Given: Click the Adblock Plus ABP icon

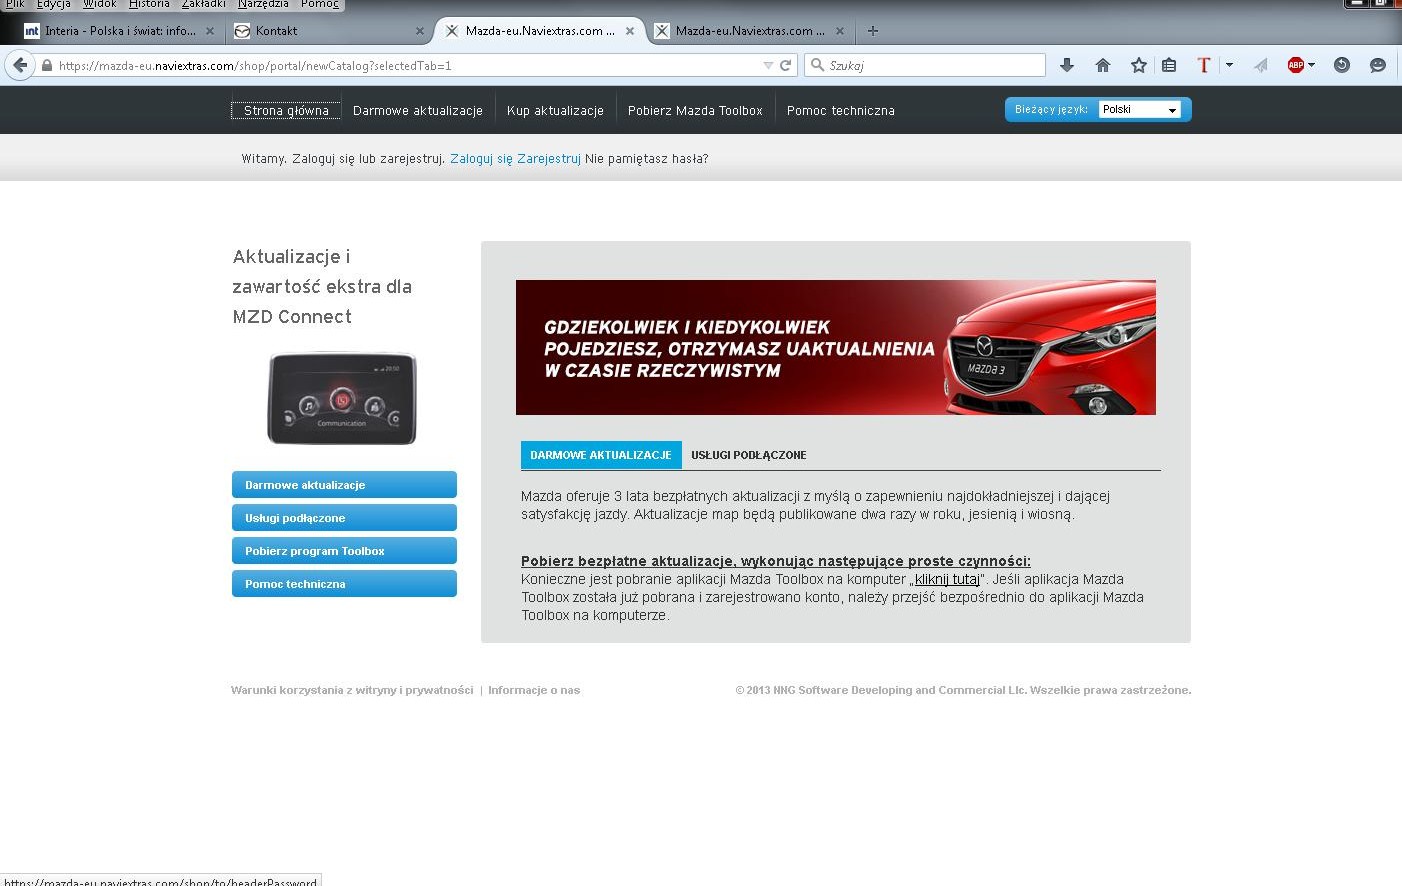Looking at the screenshot, I should (x=1295, y=65).
